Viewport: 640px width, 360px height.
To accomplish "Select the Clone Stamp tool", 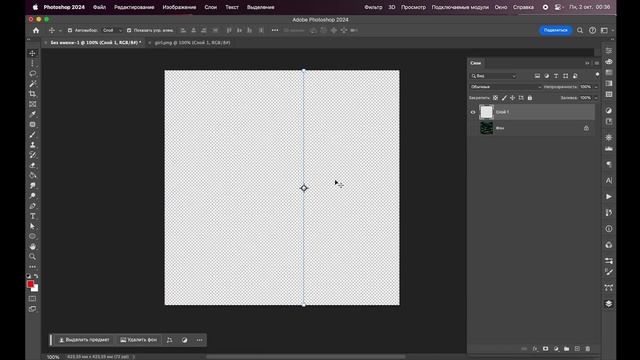I will pos(32,145).
